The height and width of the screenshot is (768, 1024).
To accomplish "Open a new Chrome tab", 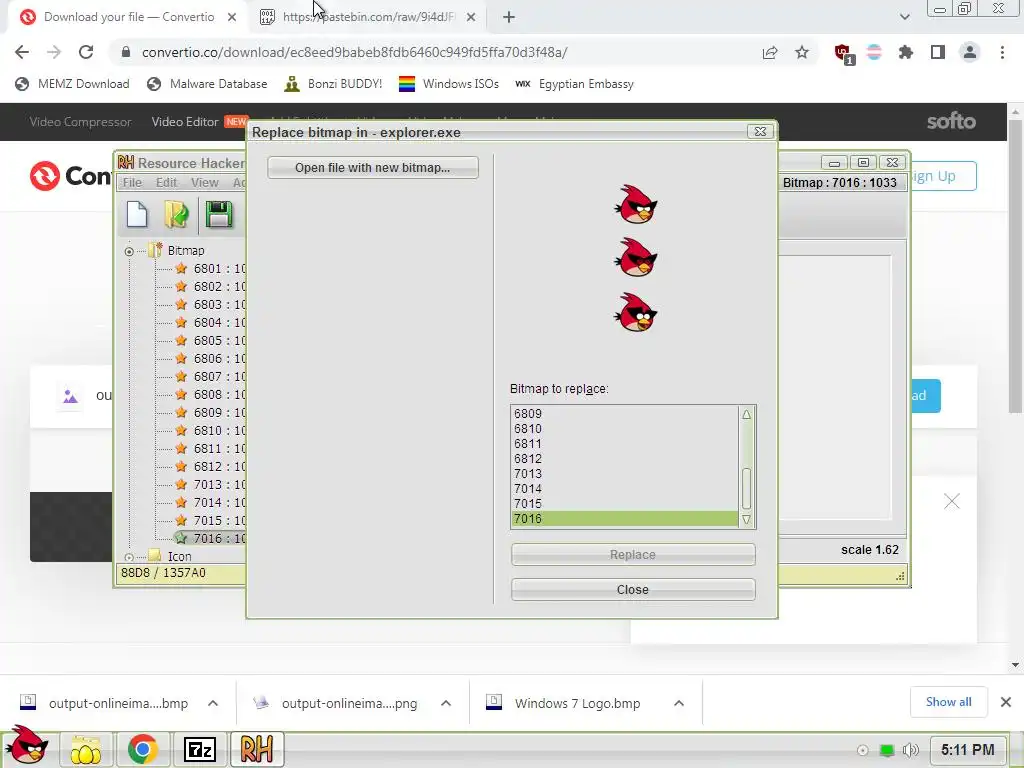I will (509, 18).
